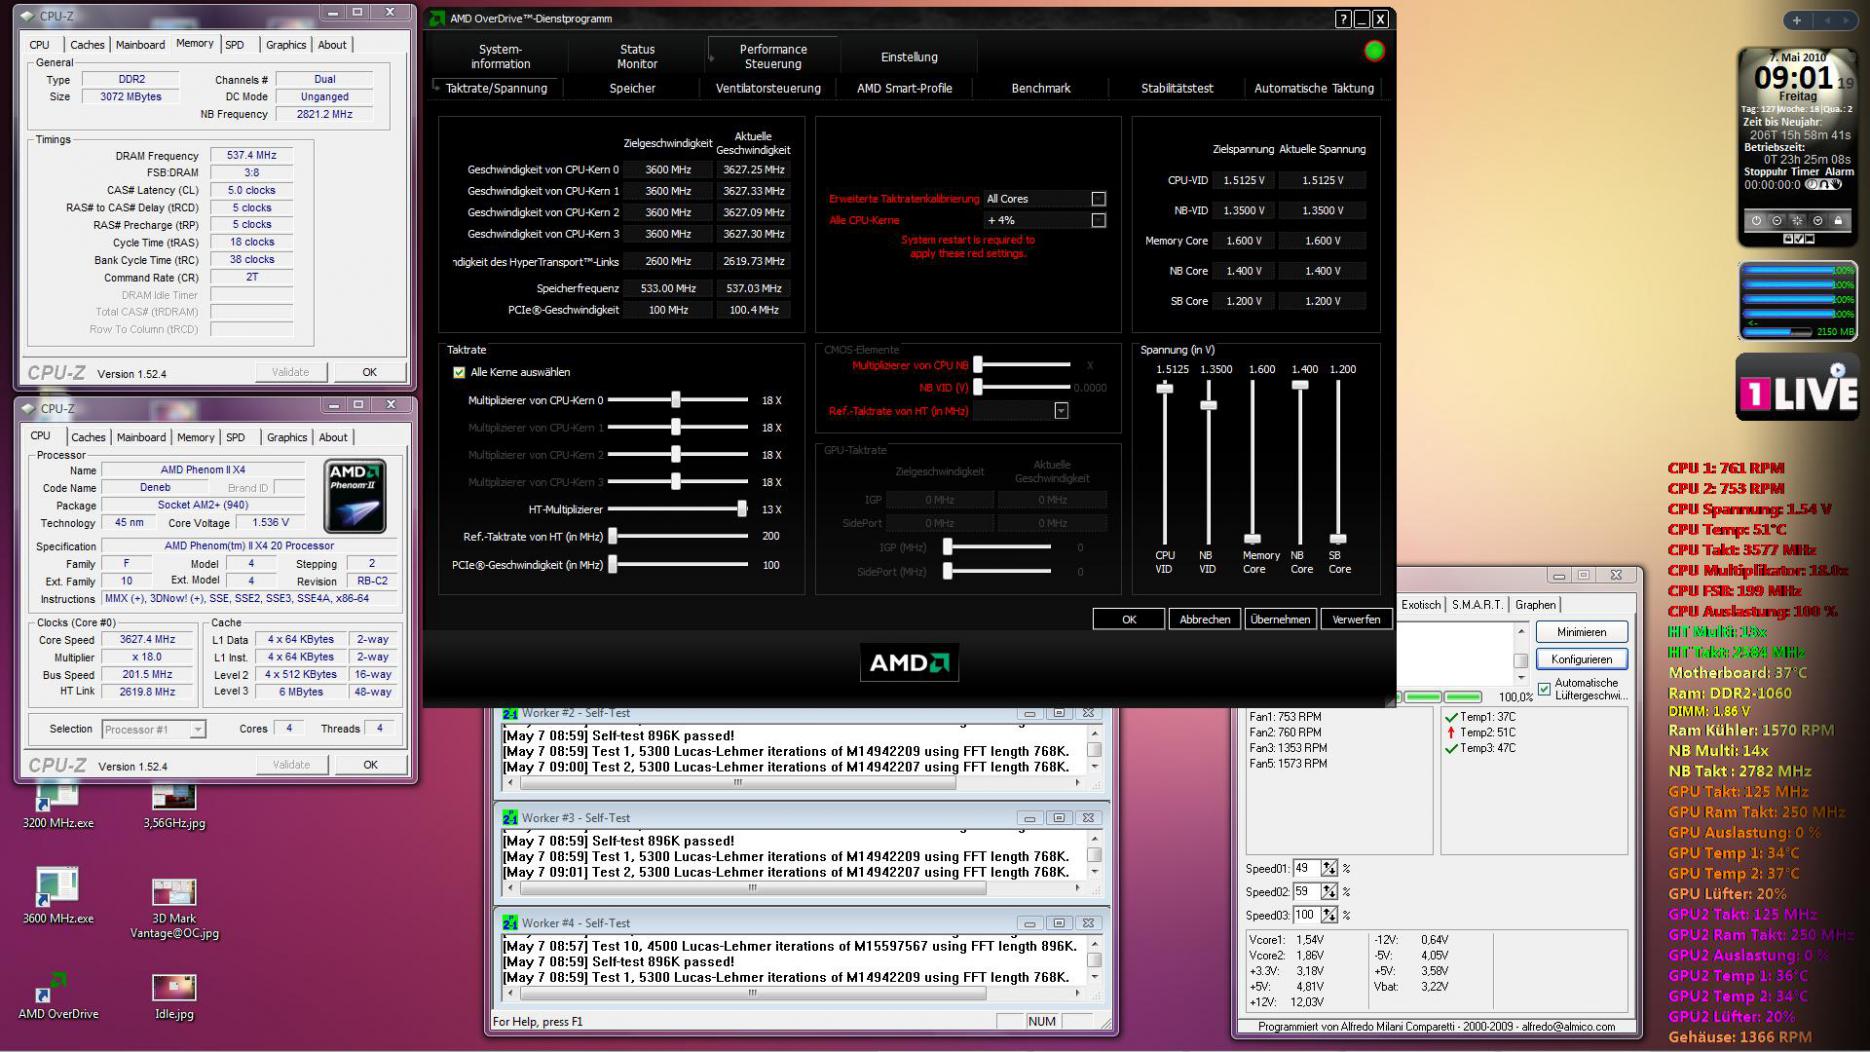Open the '+ 4%' Alle CPU-Kerne dropdown
Viewport: 1870px width, 1052px height.
pyautogui.click(x=1098, y=220)
